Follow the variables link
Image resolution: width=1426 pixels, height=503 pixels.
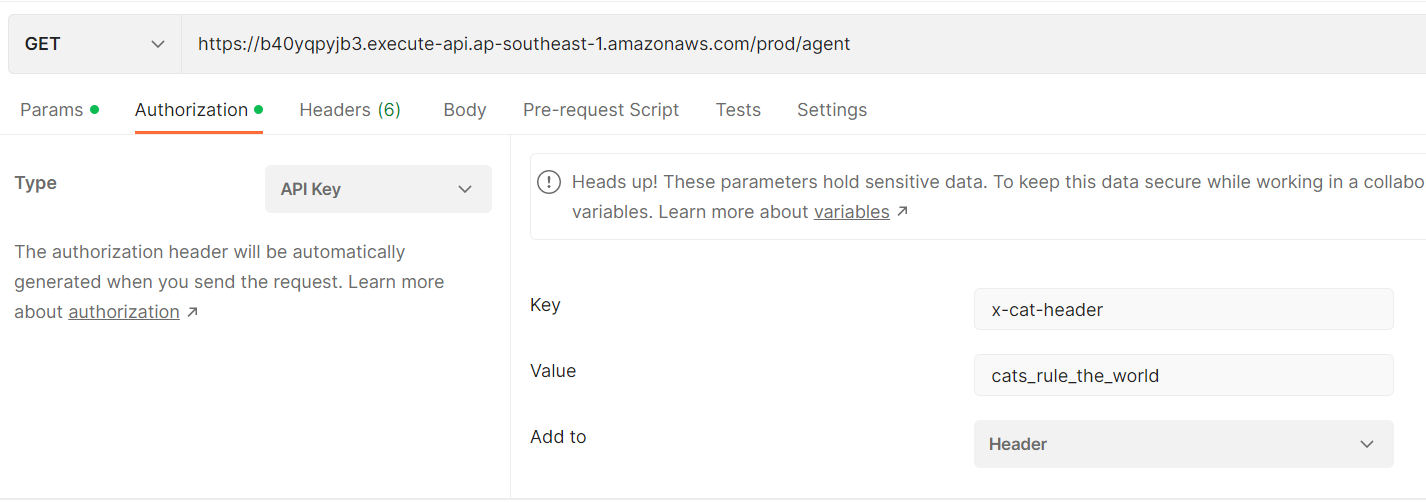[851, 212]
